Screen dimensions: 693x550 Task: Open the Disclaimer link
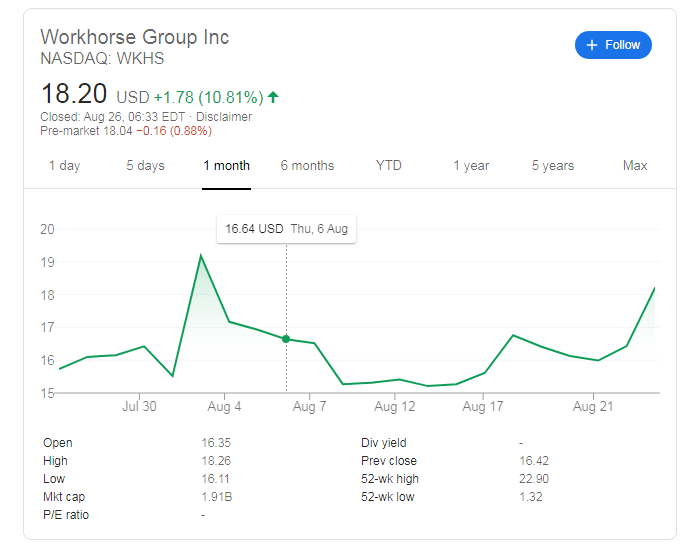pos(224,117)
